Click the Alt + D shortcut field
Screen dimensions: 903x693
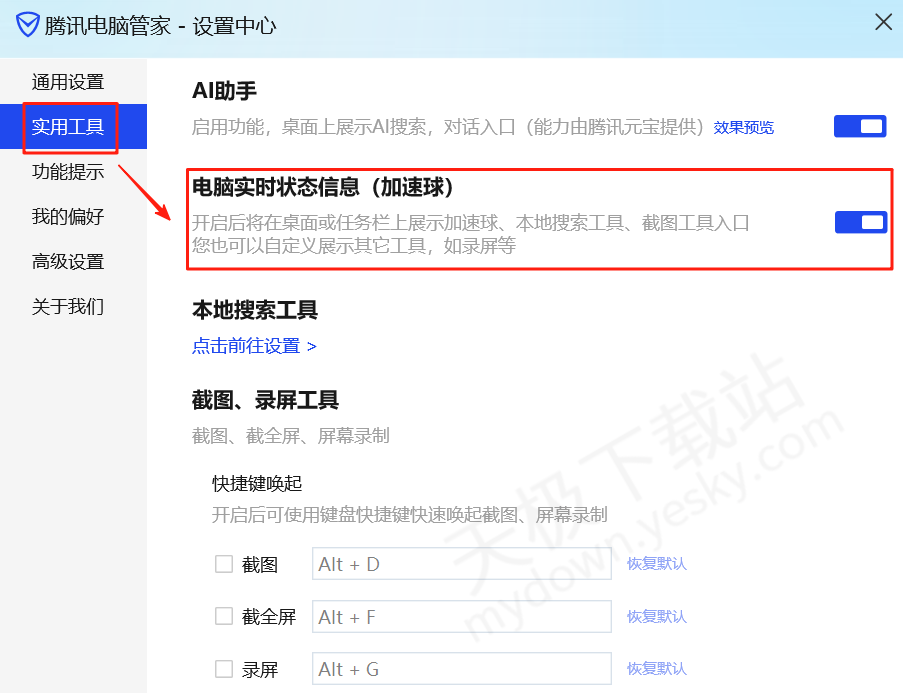click(461, 564)
